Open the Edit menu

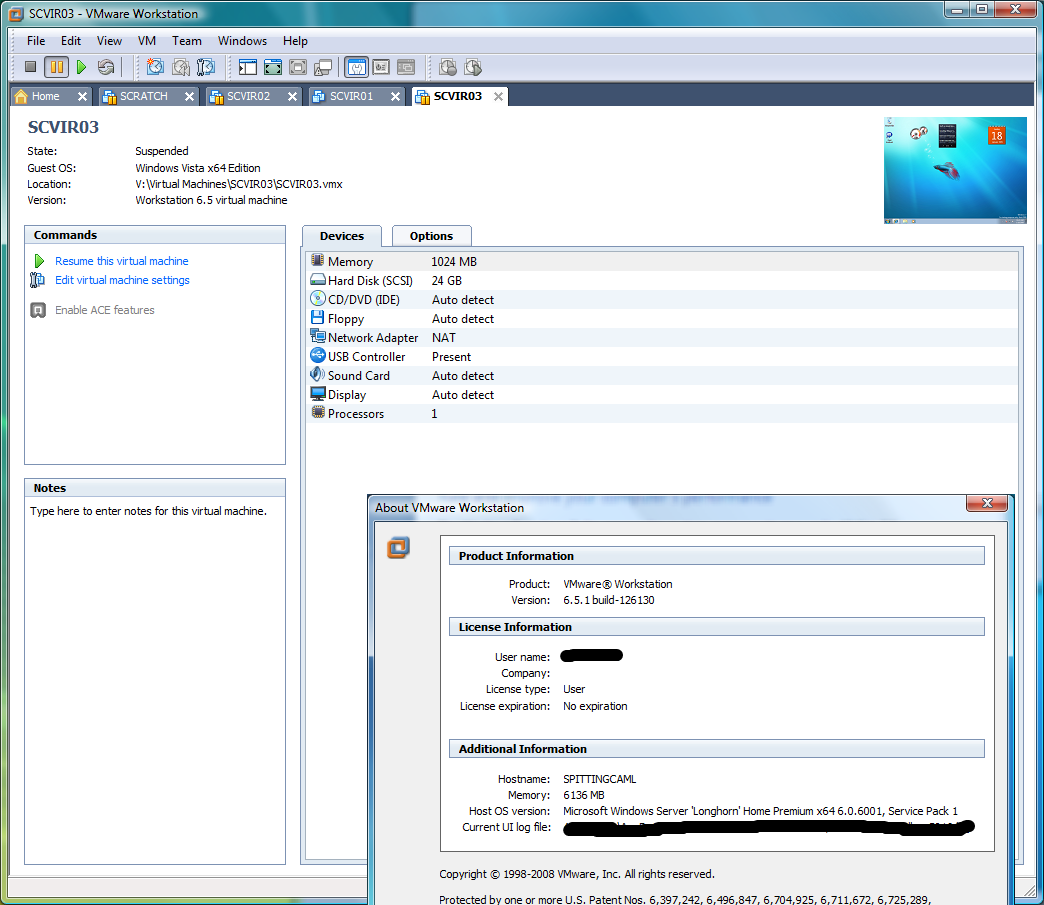point(71,41)
